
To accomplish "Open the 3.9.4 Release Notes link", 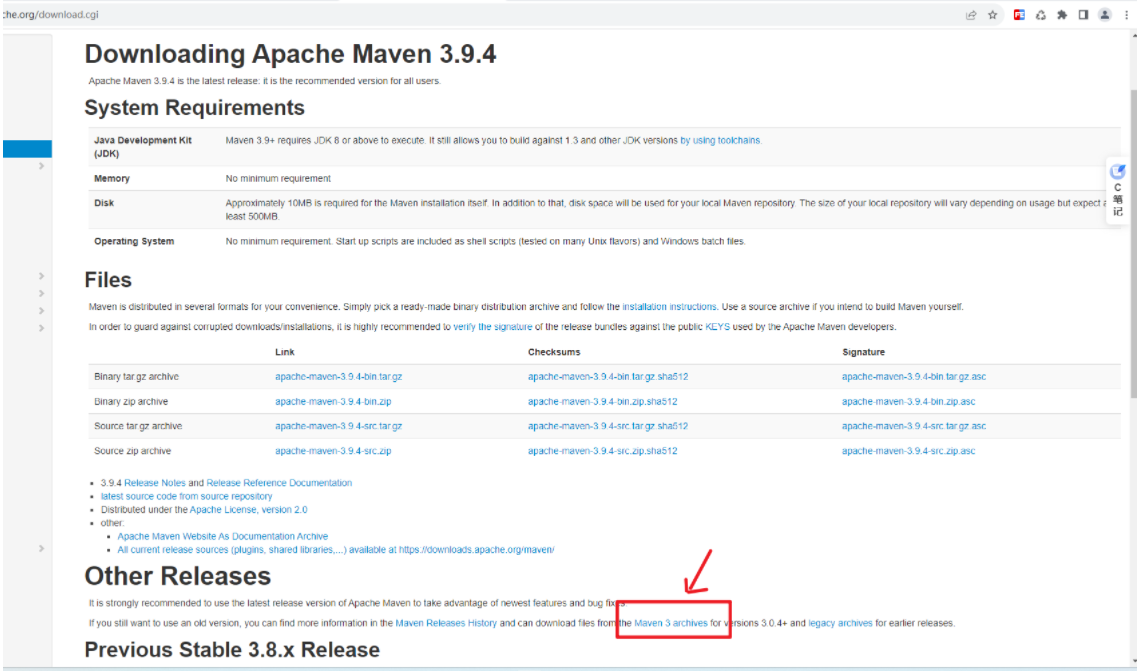I will [155, 483].
